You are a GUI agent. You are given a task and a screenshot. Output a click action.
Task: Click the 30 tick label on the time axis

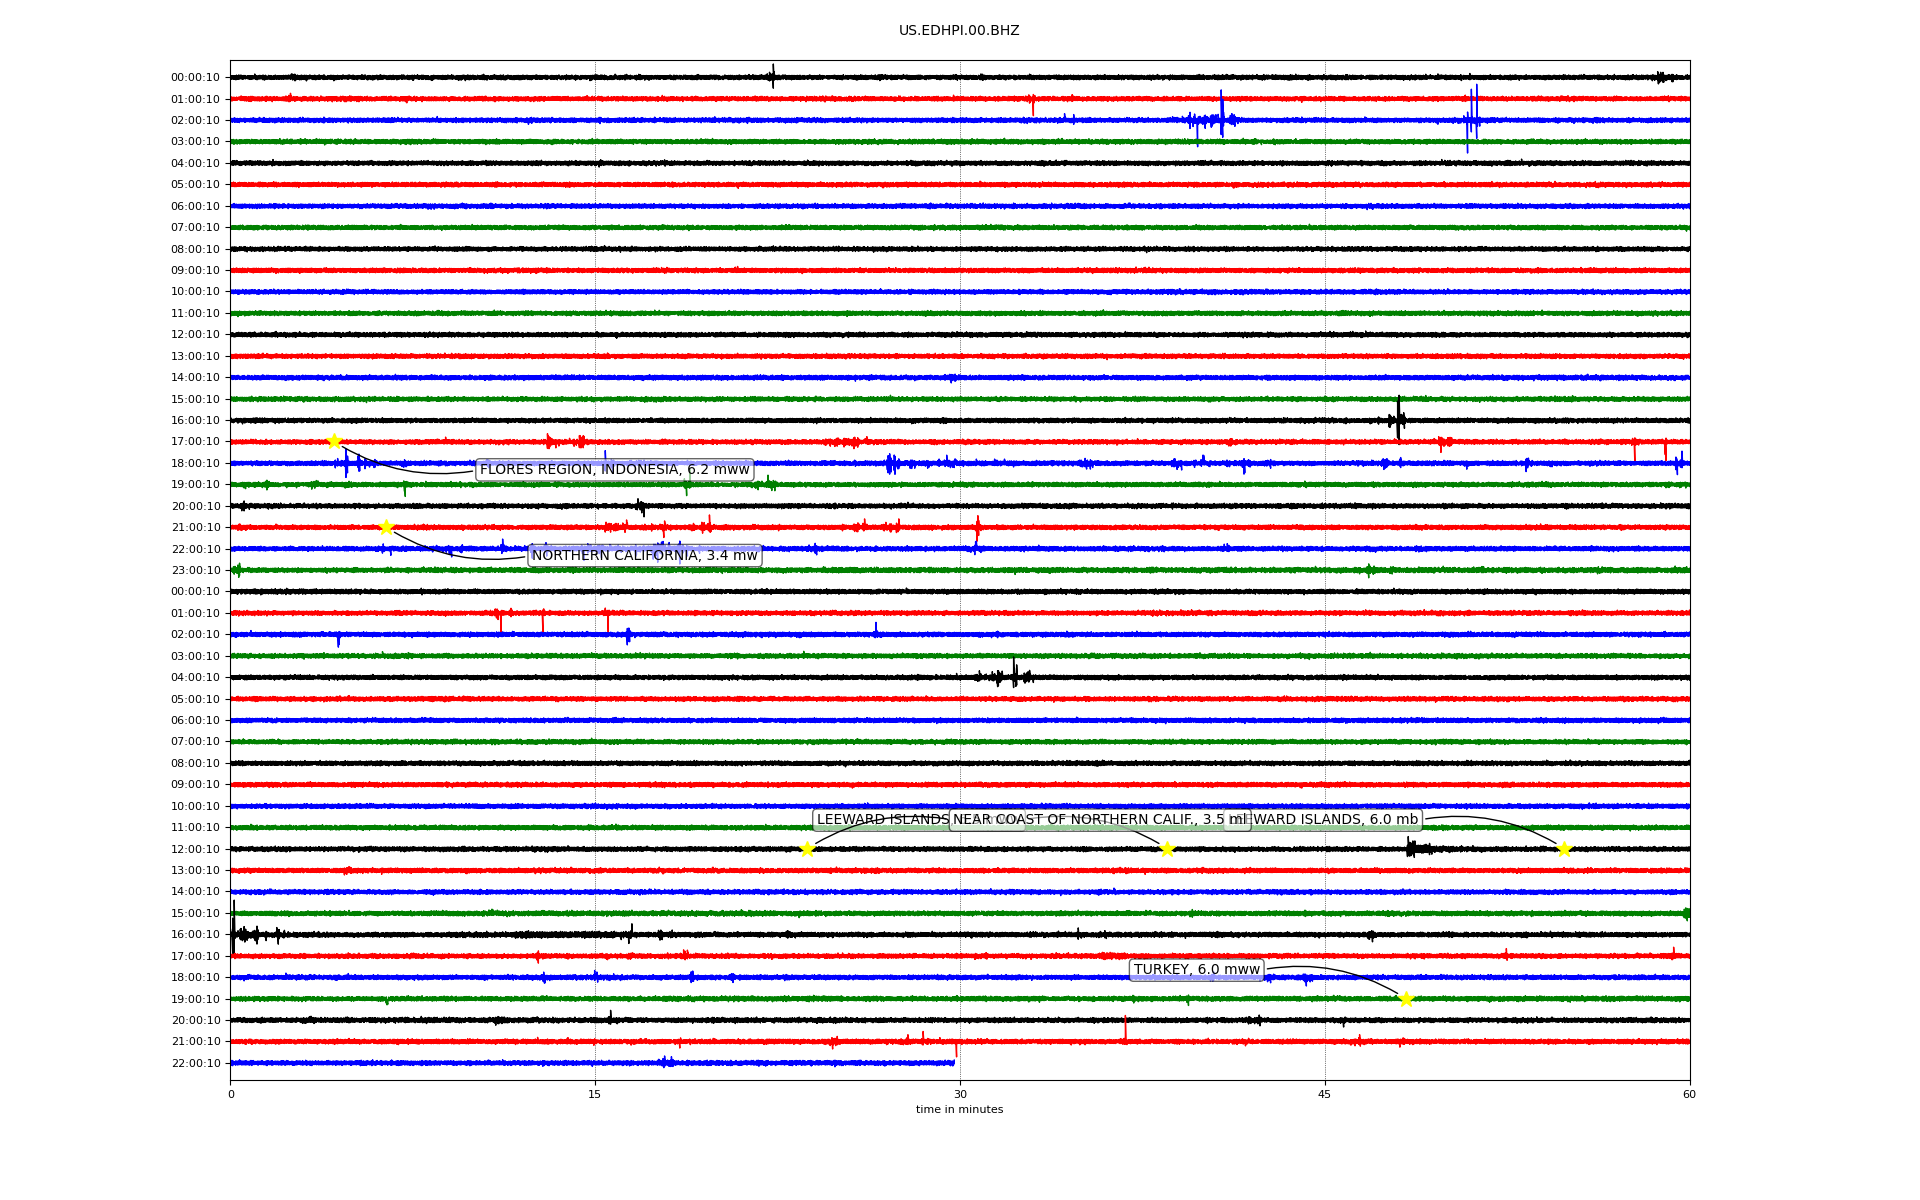(960, 1094)
